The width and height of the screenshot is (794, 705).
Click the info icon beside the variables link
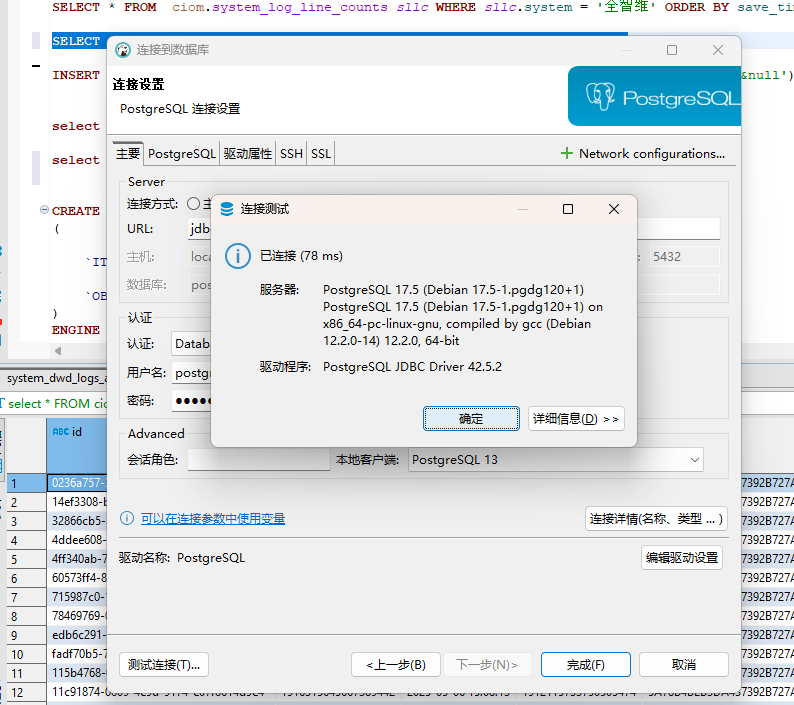(127, 518)
